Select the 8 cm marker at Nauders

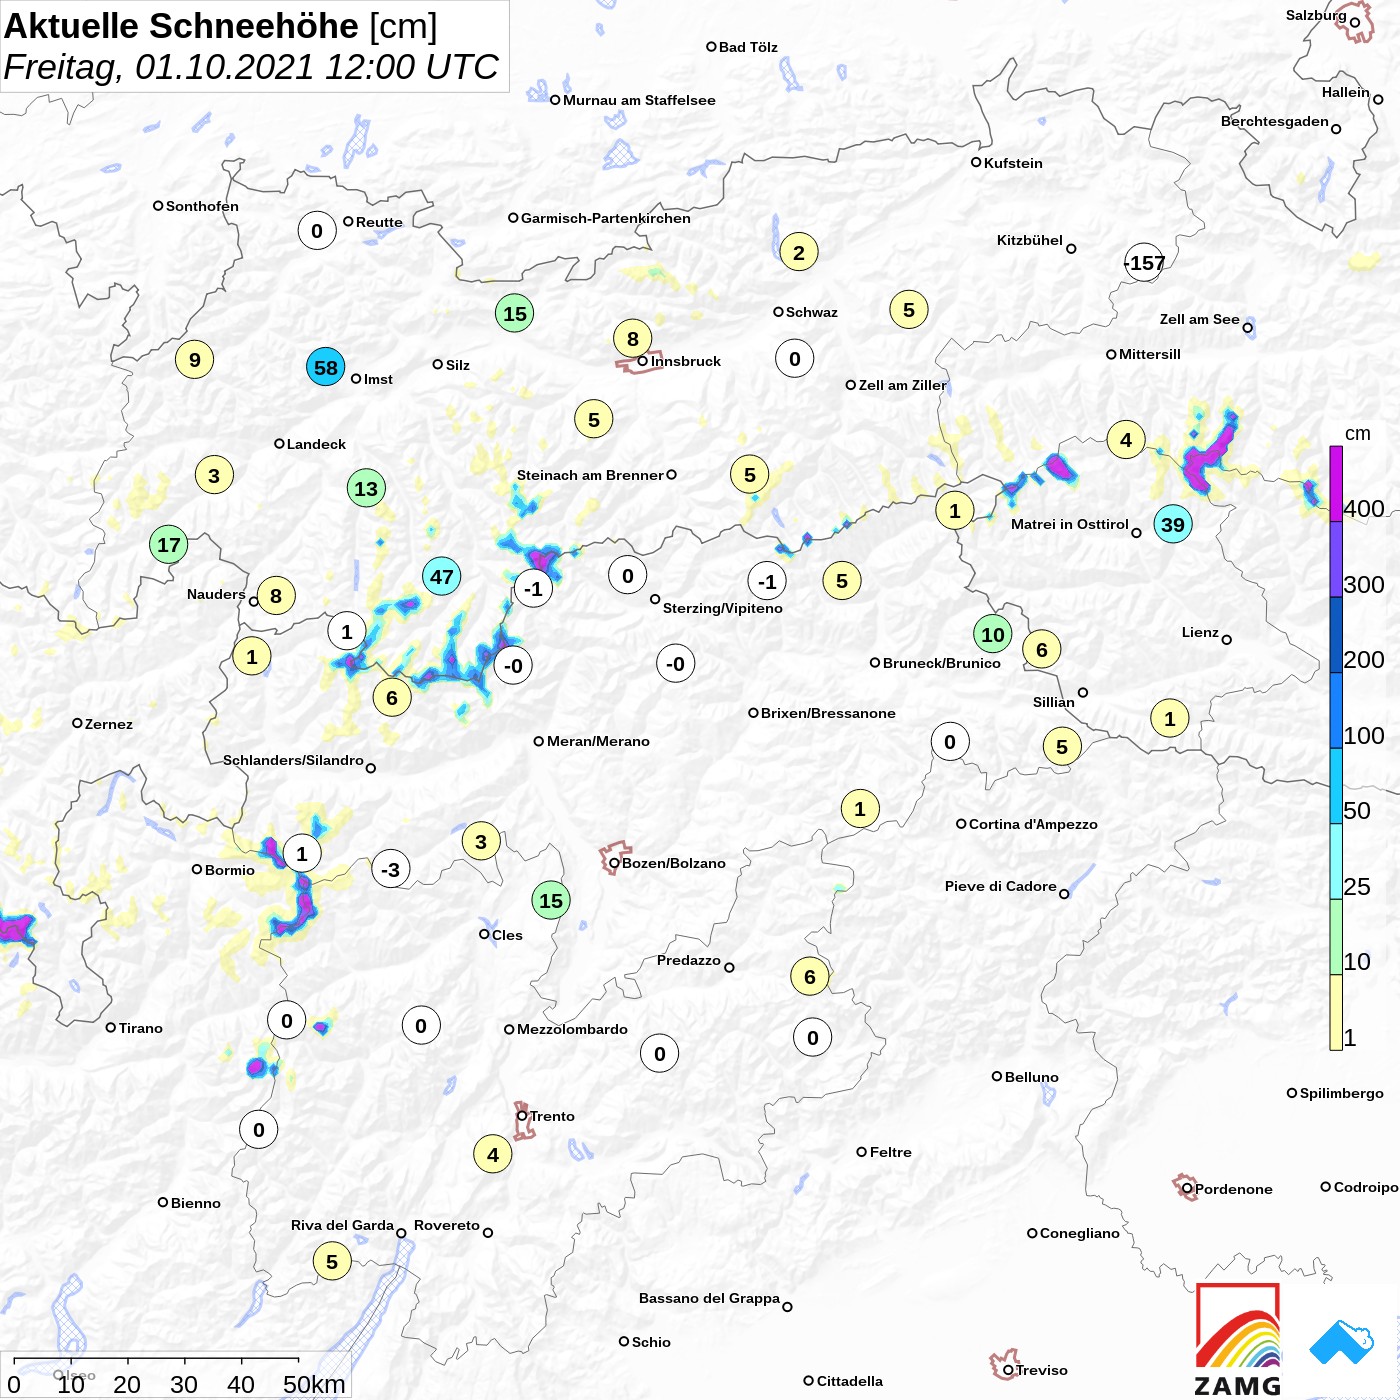276,596
